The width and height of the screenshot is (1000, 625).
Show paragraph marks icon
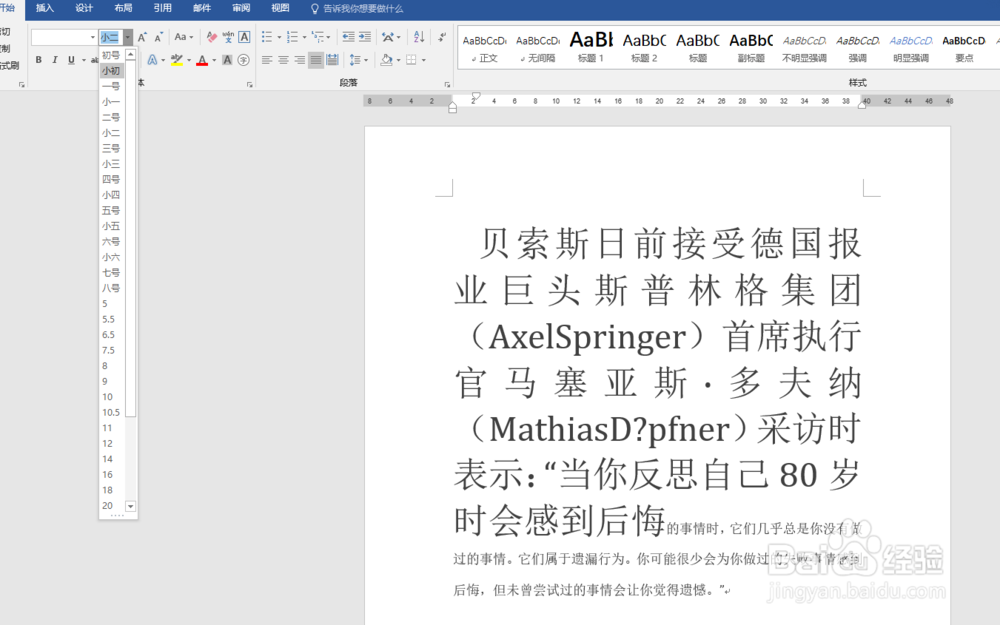[x=442, y=37]
